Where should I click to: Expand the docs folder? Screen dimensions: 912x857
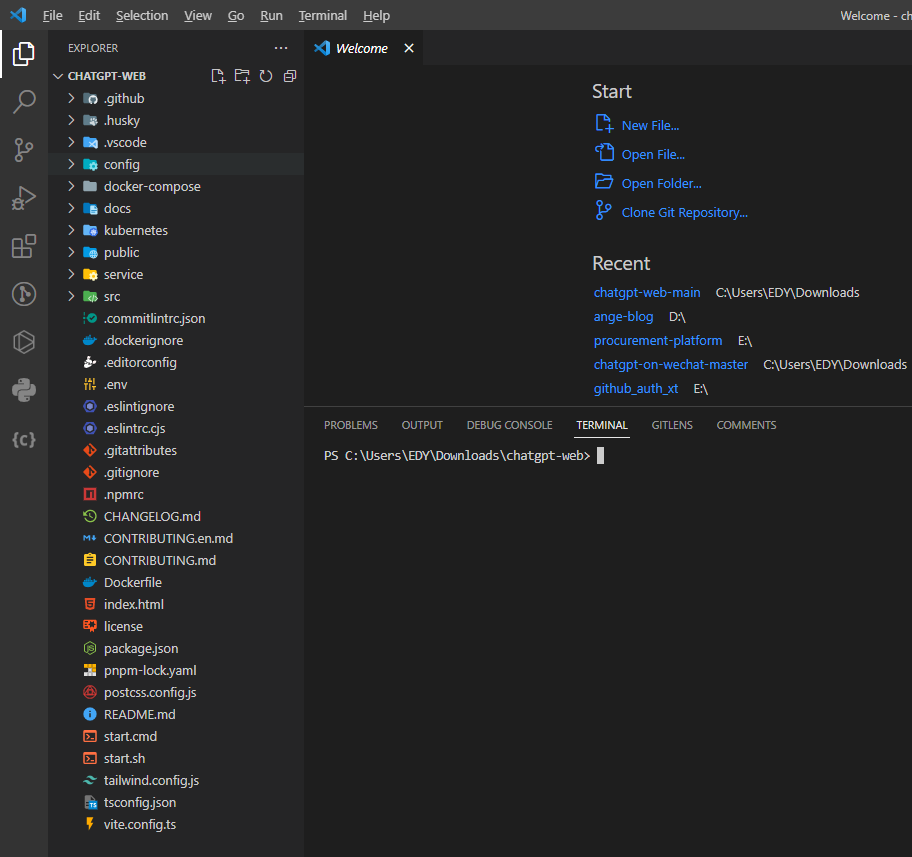71,208
